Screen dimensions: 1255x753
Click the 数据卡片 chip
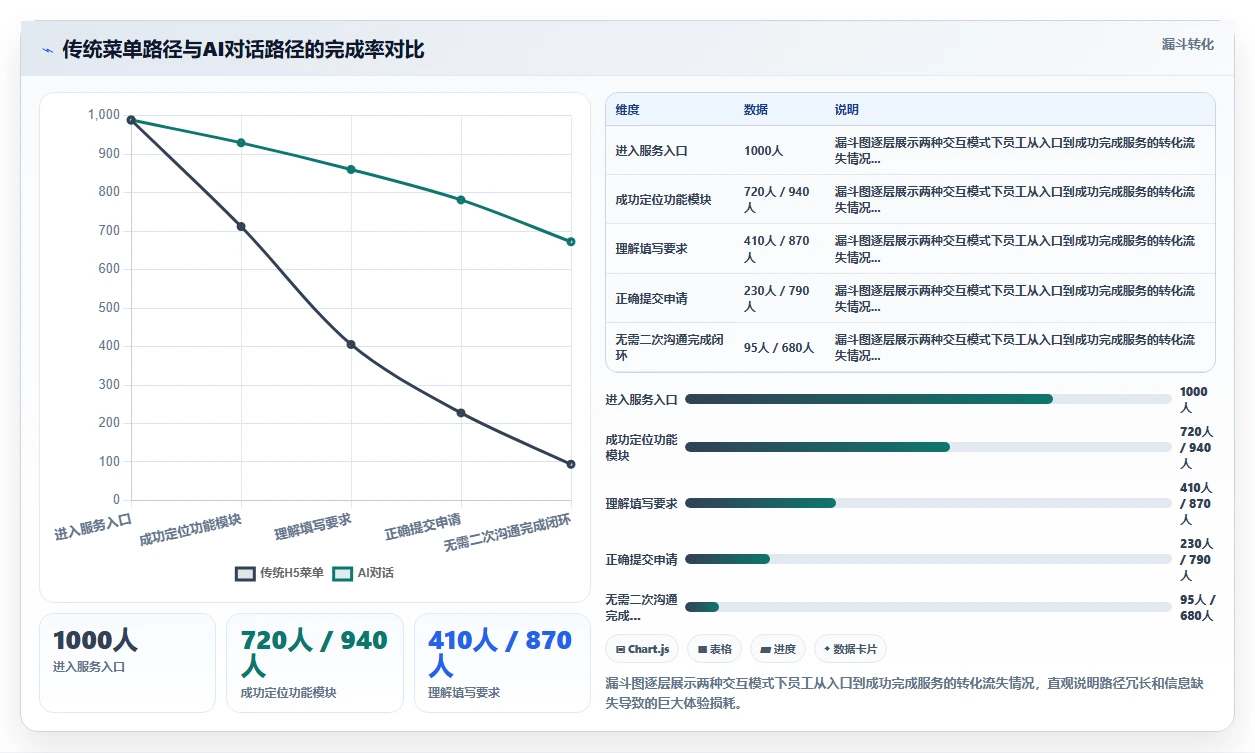pos(850,649)
